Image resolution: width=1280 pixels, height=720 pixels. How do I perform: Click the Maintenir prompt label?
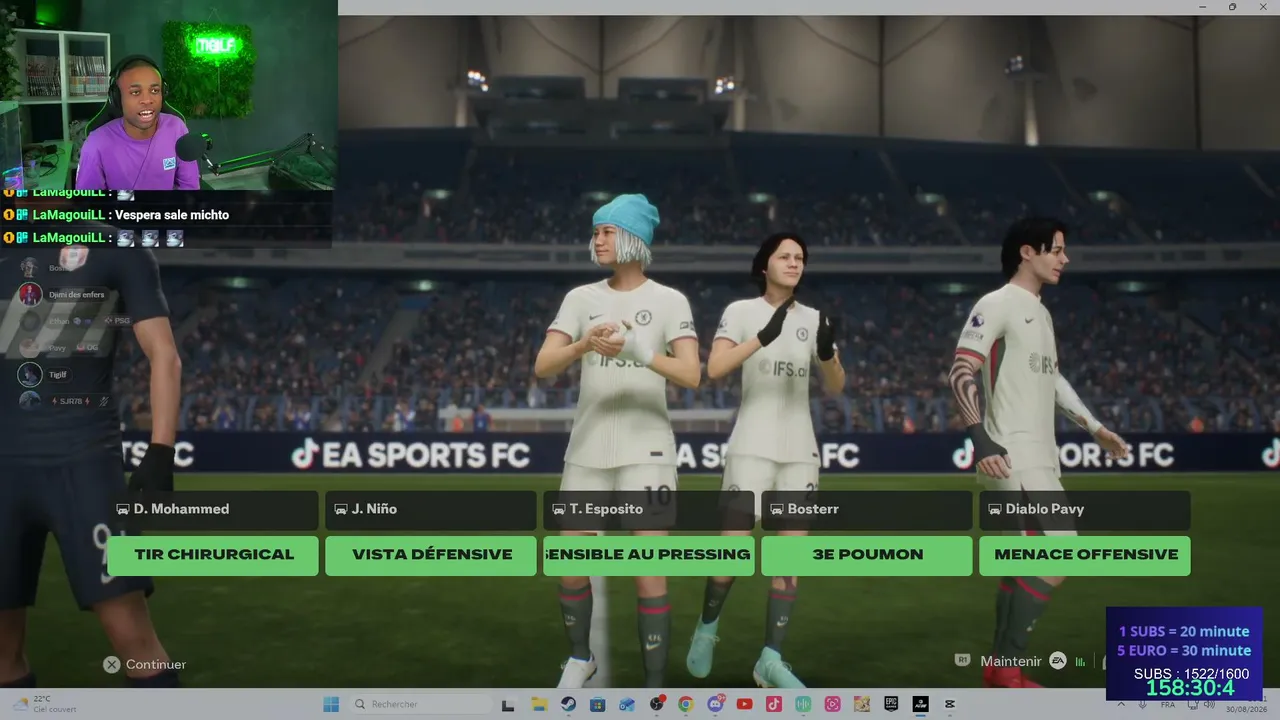1011,661
